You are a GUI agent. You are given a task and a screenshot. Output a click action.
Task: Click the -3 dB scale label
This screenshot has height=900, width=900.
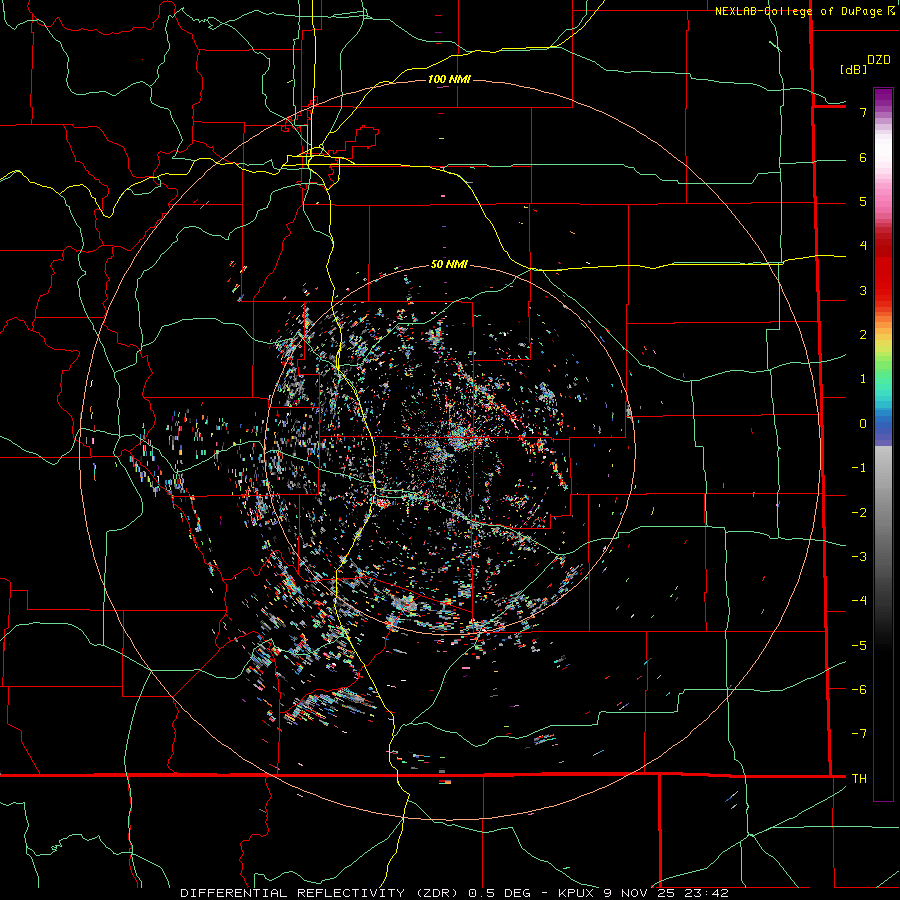(859, 556)
